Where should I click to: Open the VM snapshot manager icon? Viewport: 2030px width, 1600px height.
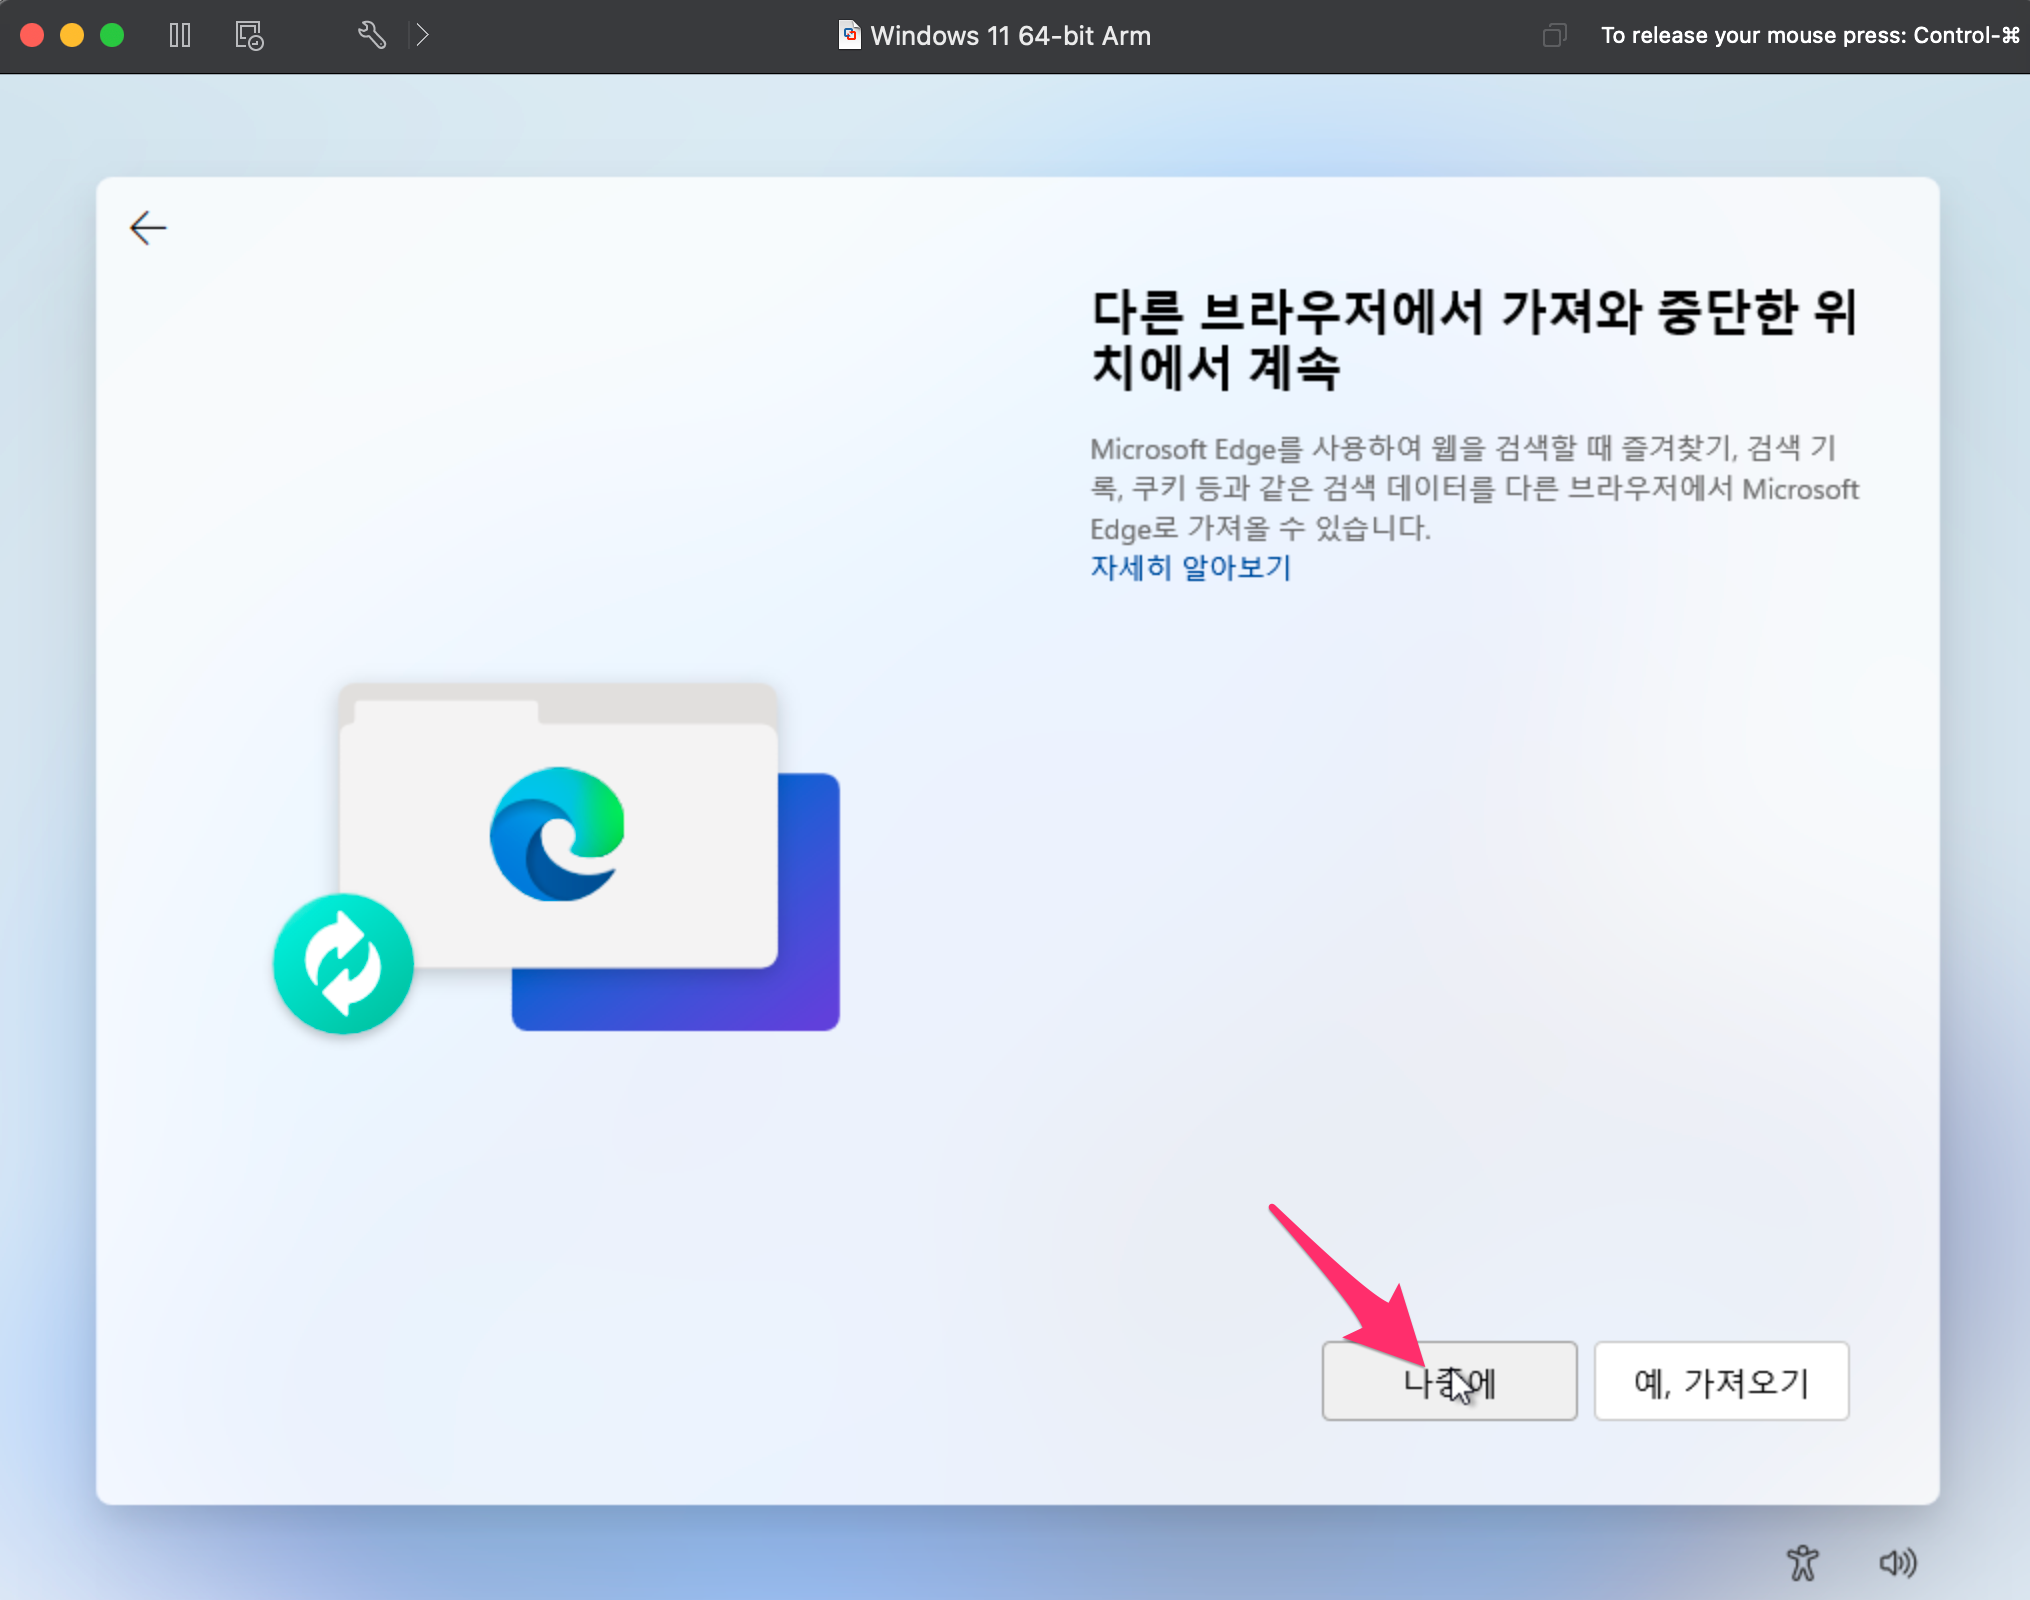tap(249, 36)
